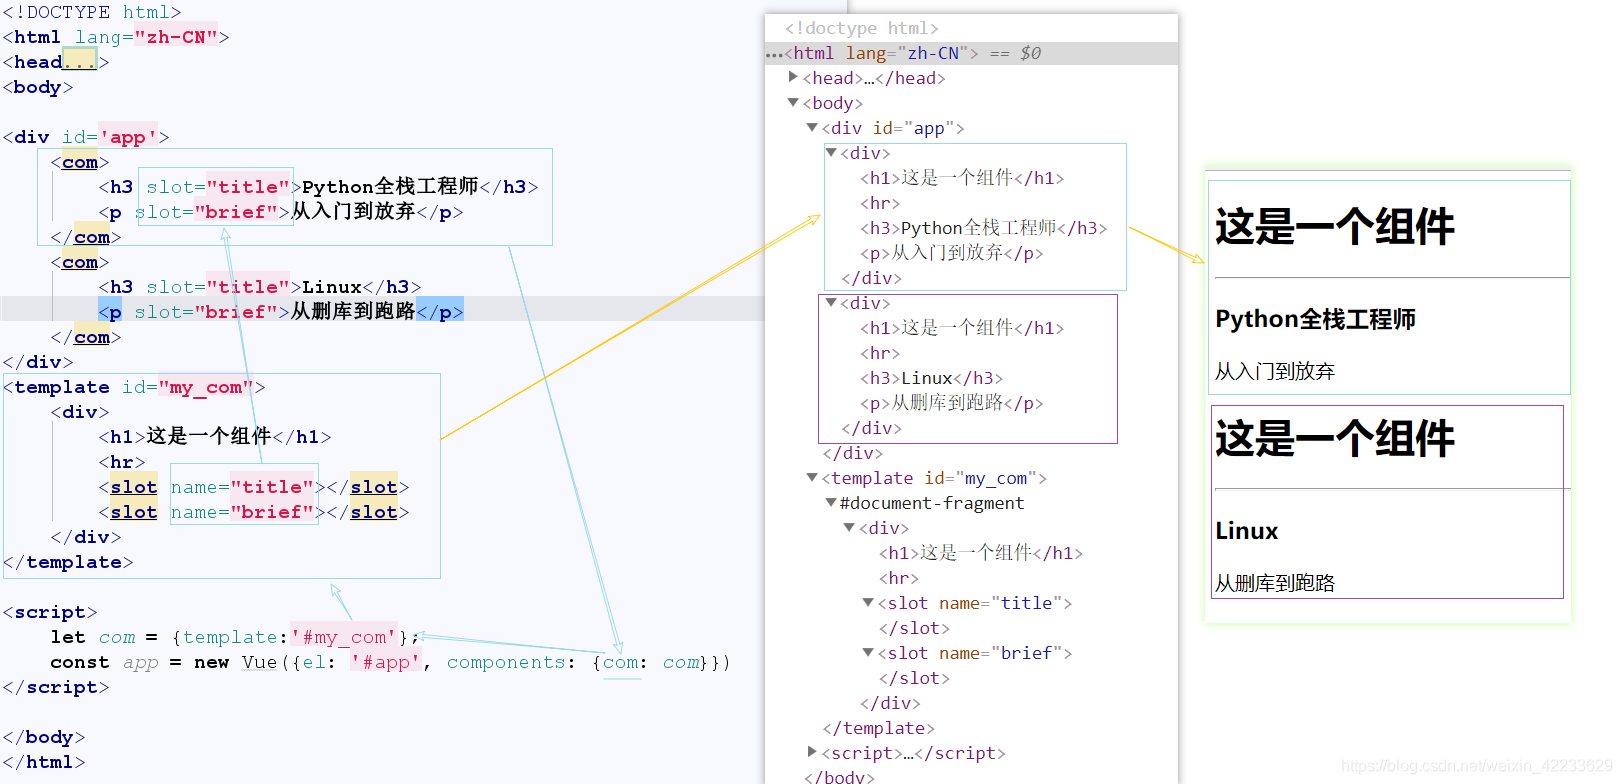Viewport: 1622px width, 784px height.
Task: Select the <!doctype html> line in DevTools
Action: point(862,28)
